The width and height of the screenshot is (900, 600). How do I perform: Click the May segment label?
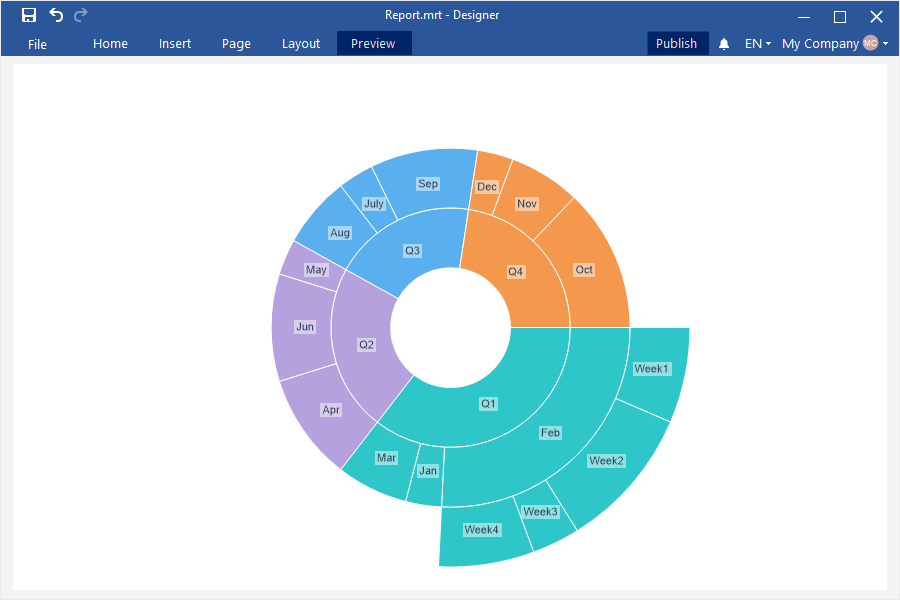click(x=316, y=270)
